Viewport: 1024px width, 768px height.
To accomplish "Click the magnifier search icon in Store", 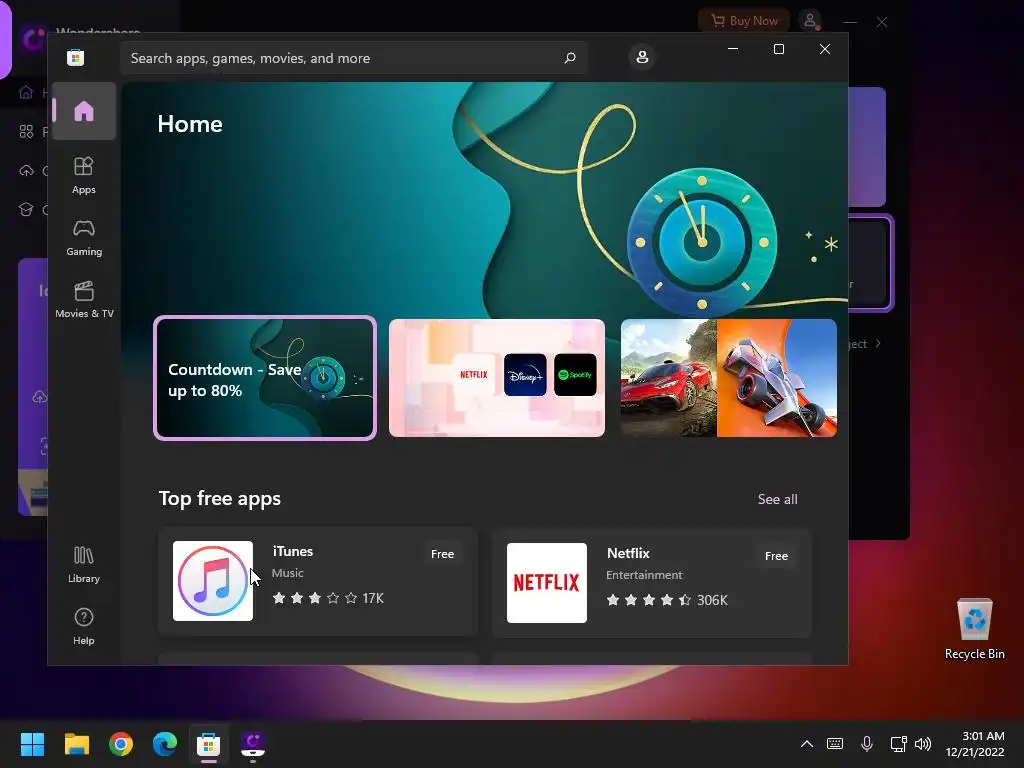I will 569,58.
